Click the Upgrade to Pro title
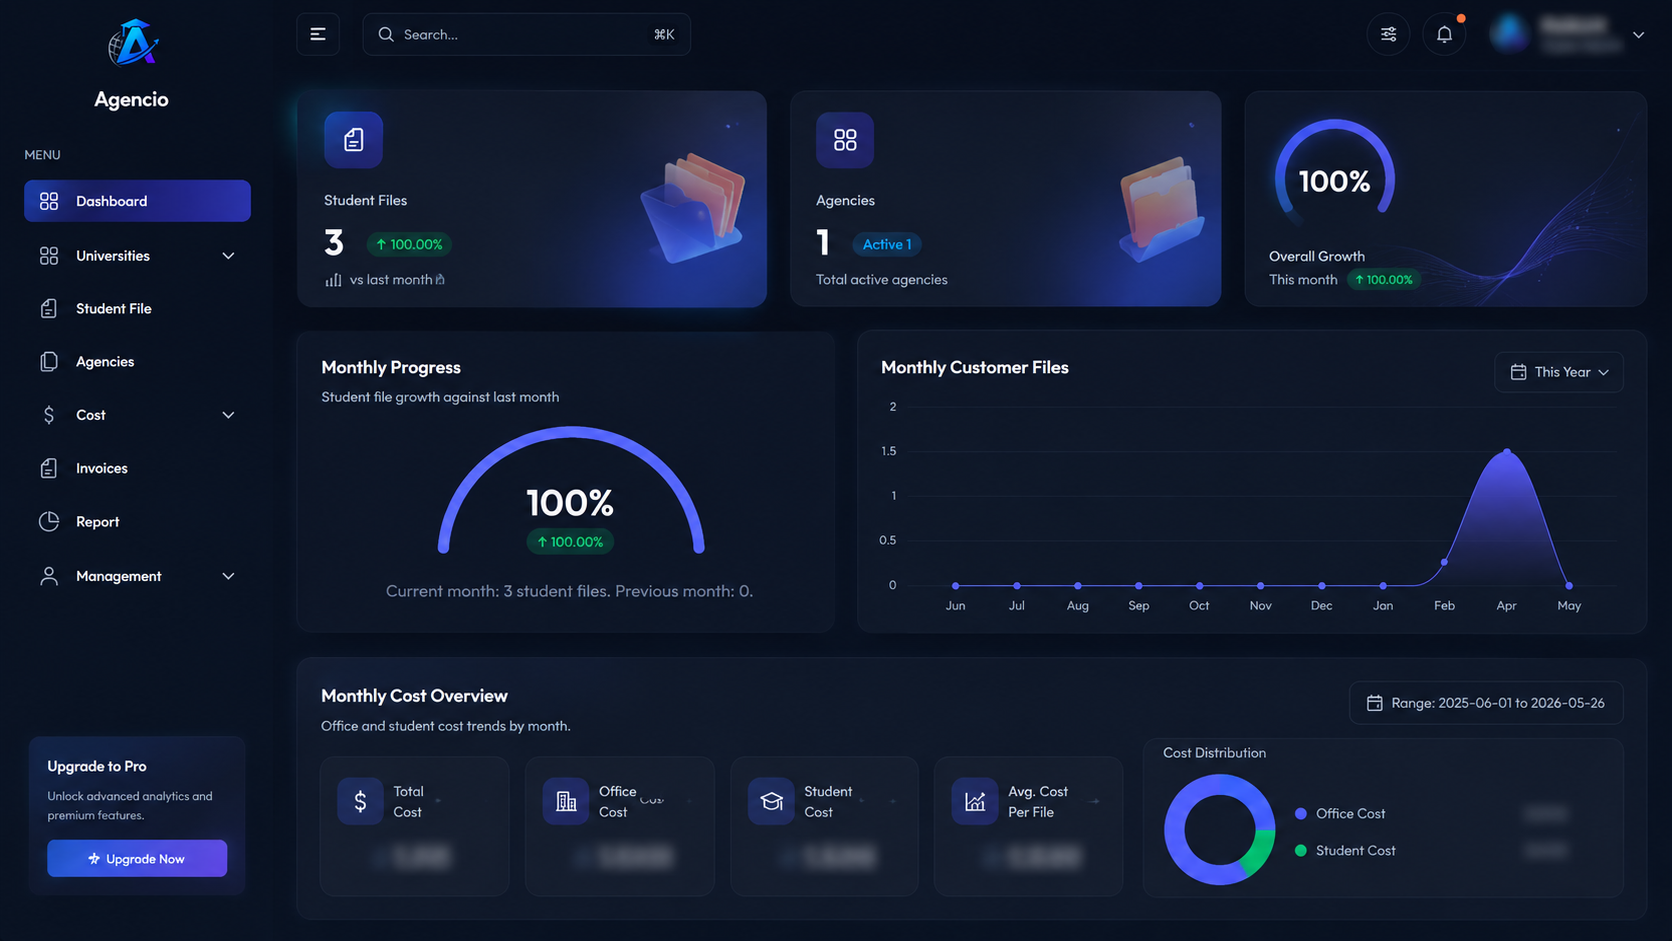 click(97, 766)
